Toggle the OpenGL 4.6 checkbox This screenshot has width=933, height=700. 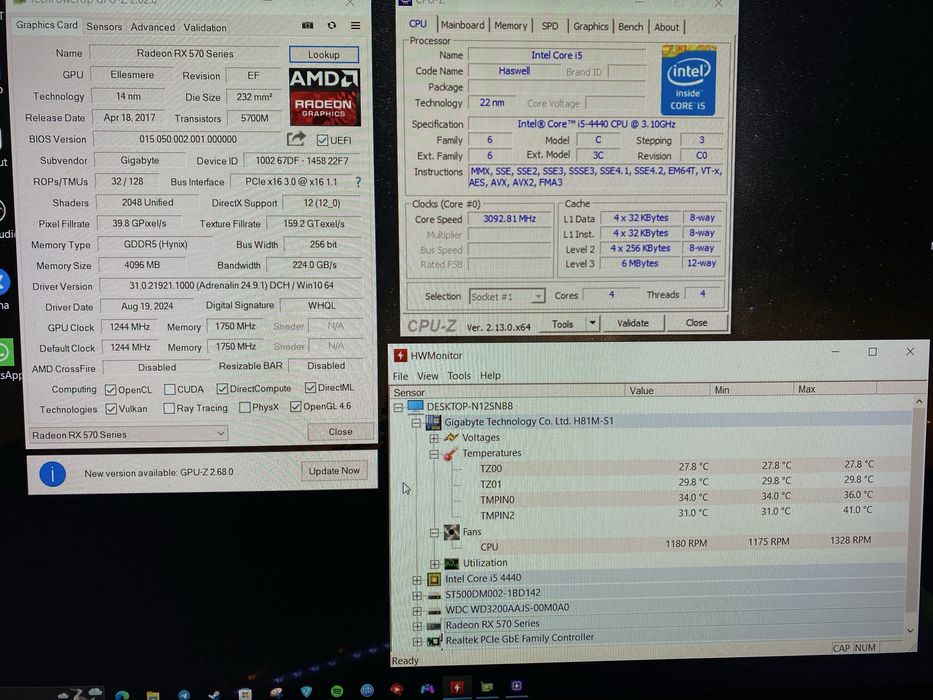tap(295, 407)
